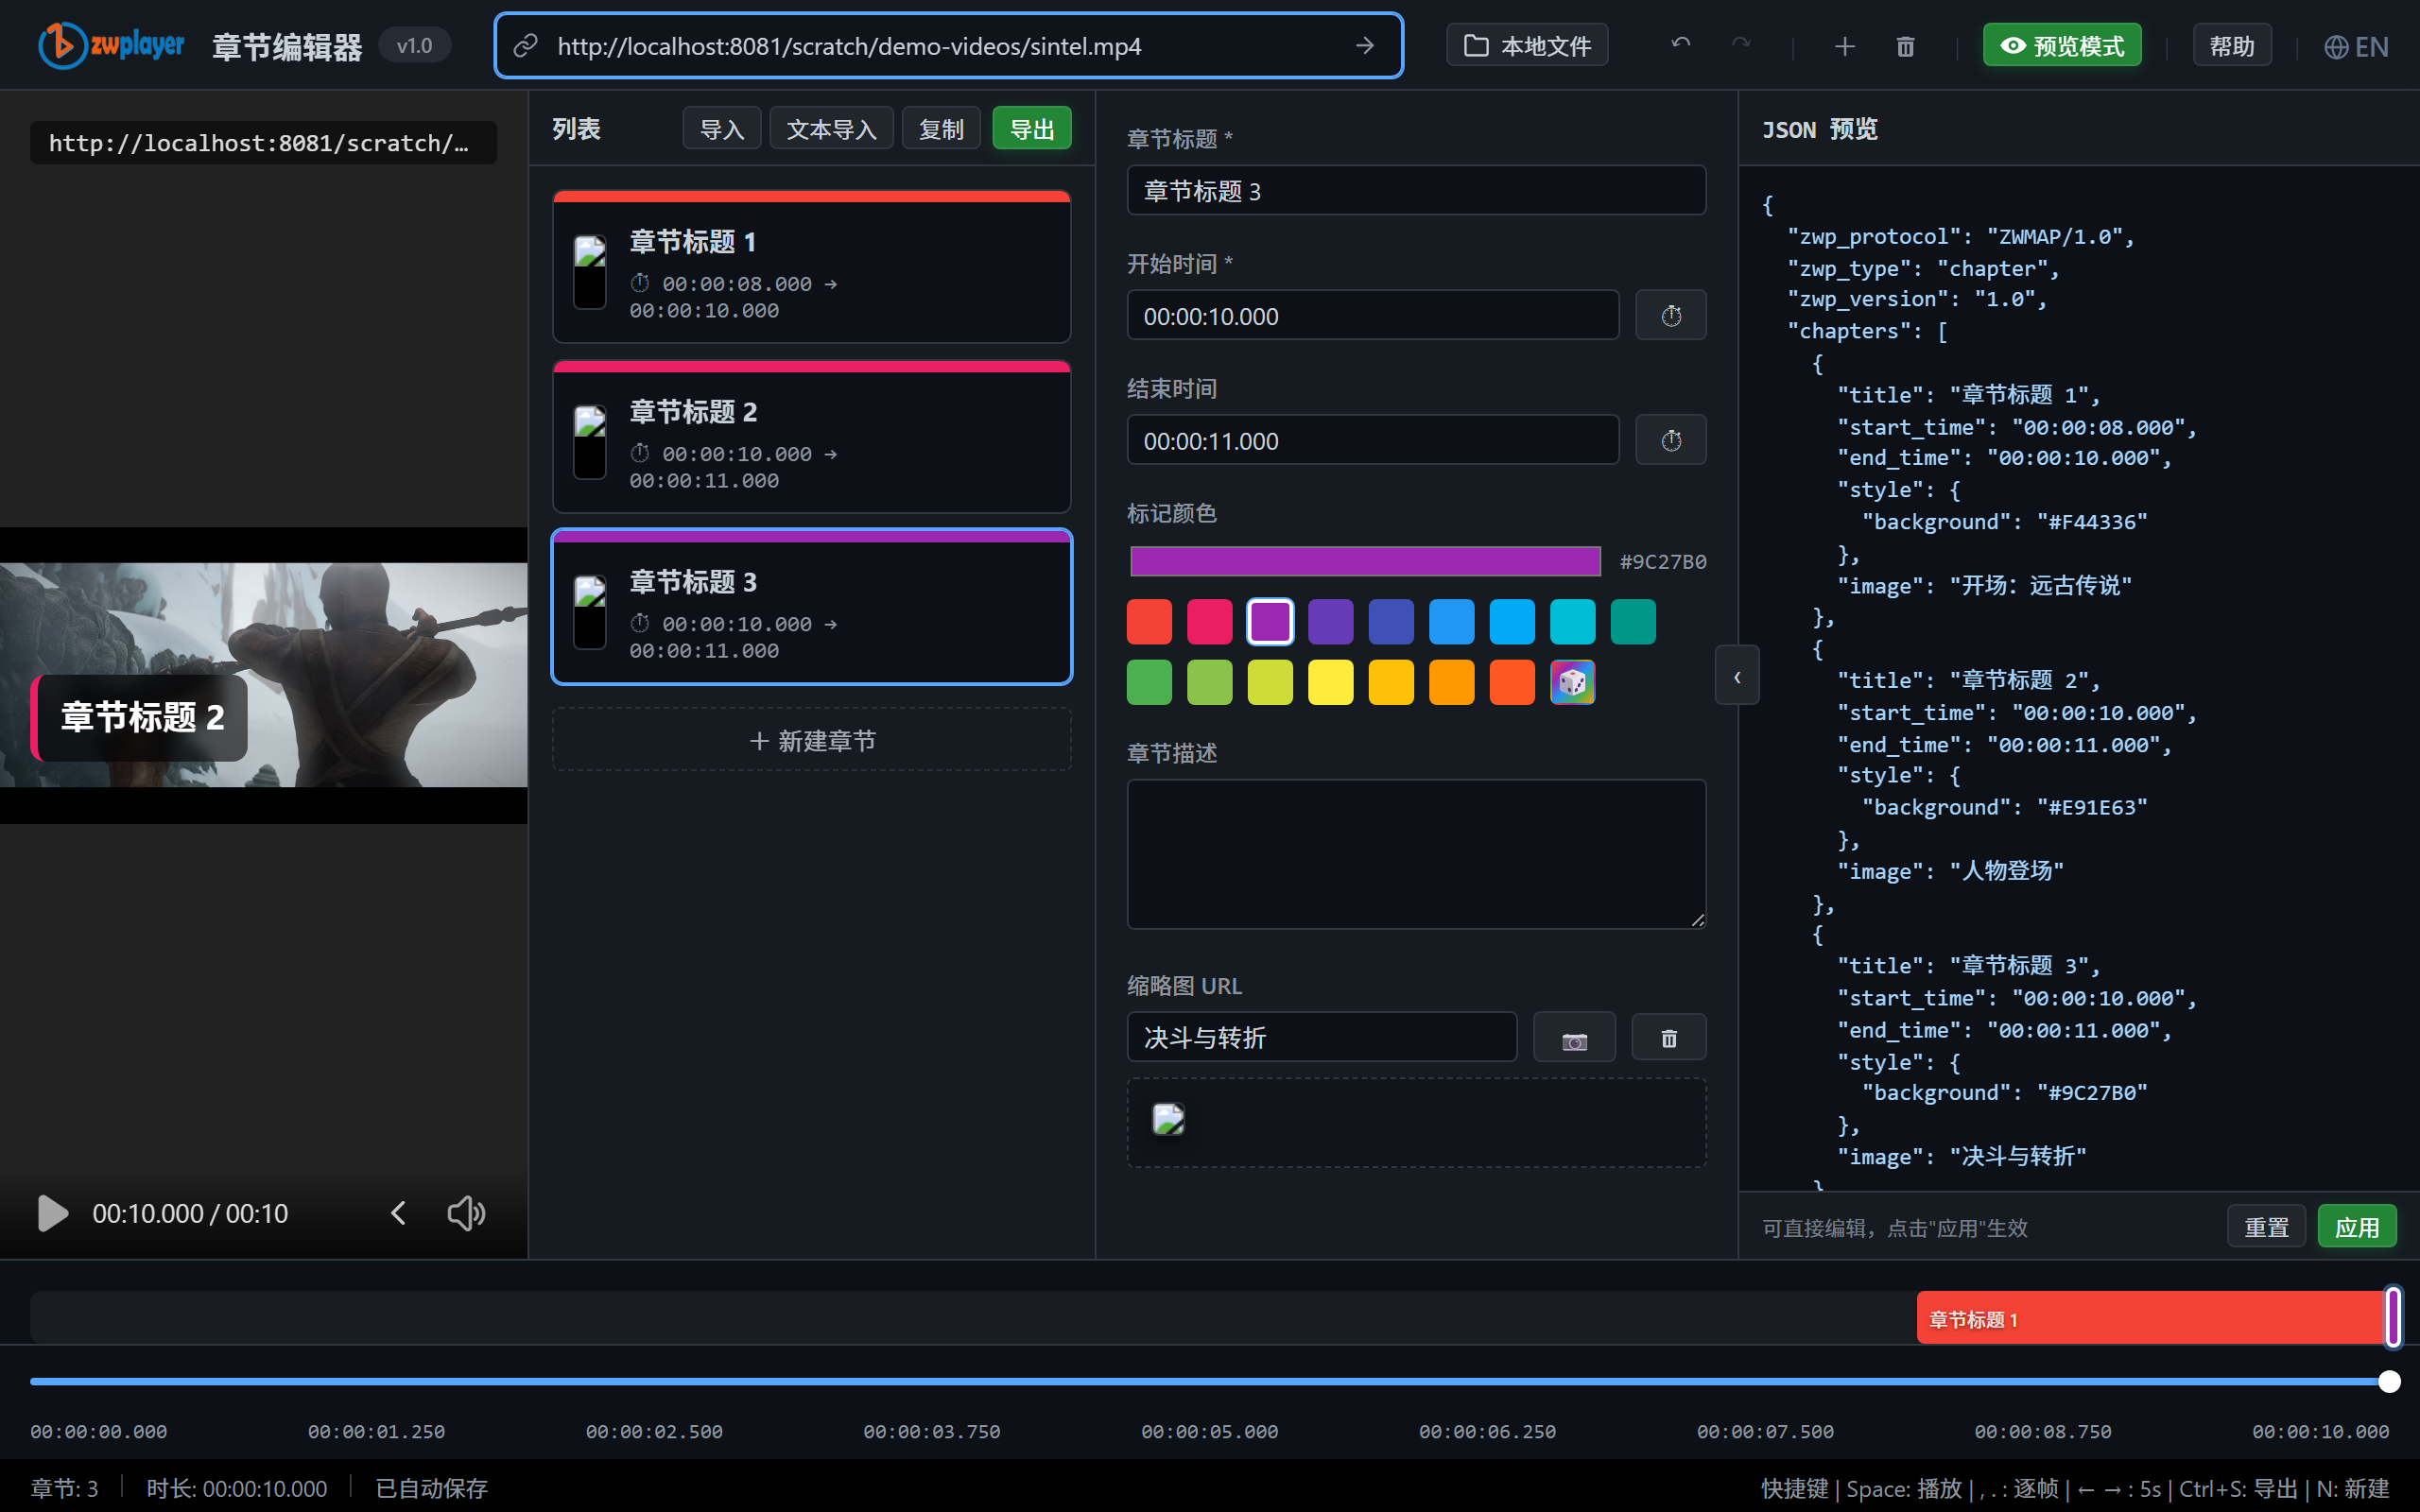
Task: Pick the deep orange color swatch
Action: 1512,683
